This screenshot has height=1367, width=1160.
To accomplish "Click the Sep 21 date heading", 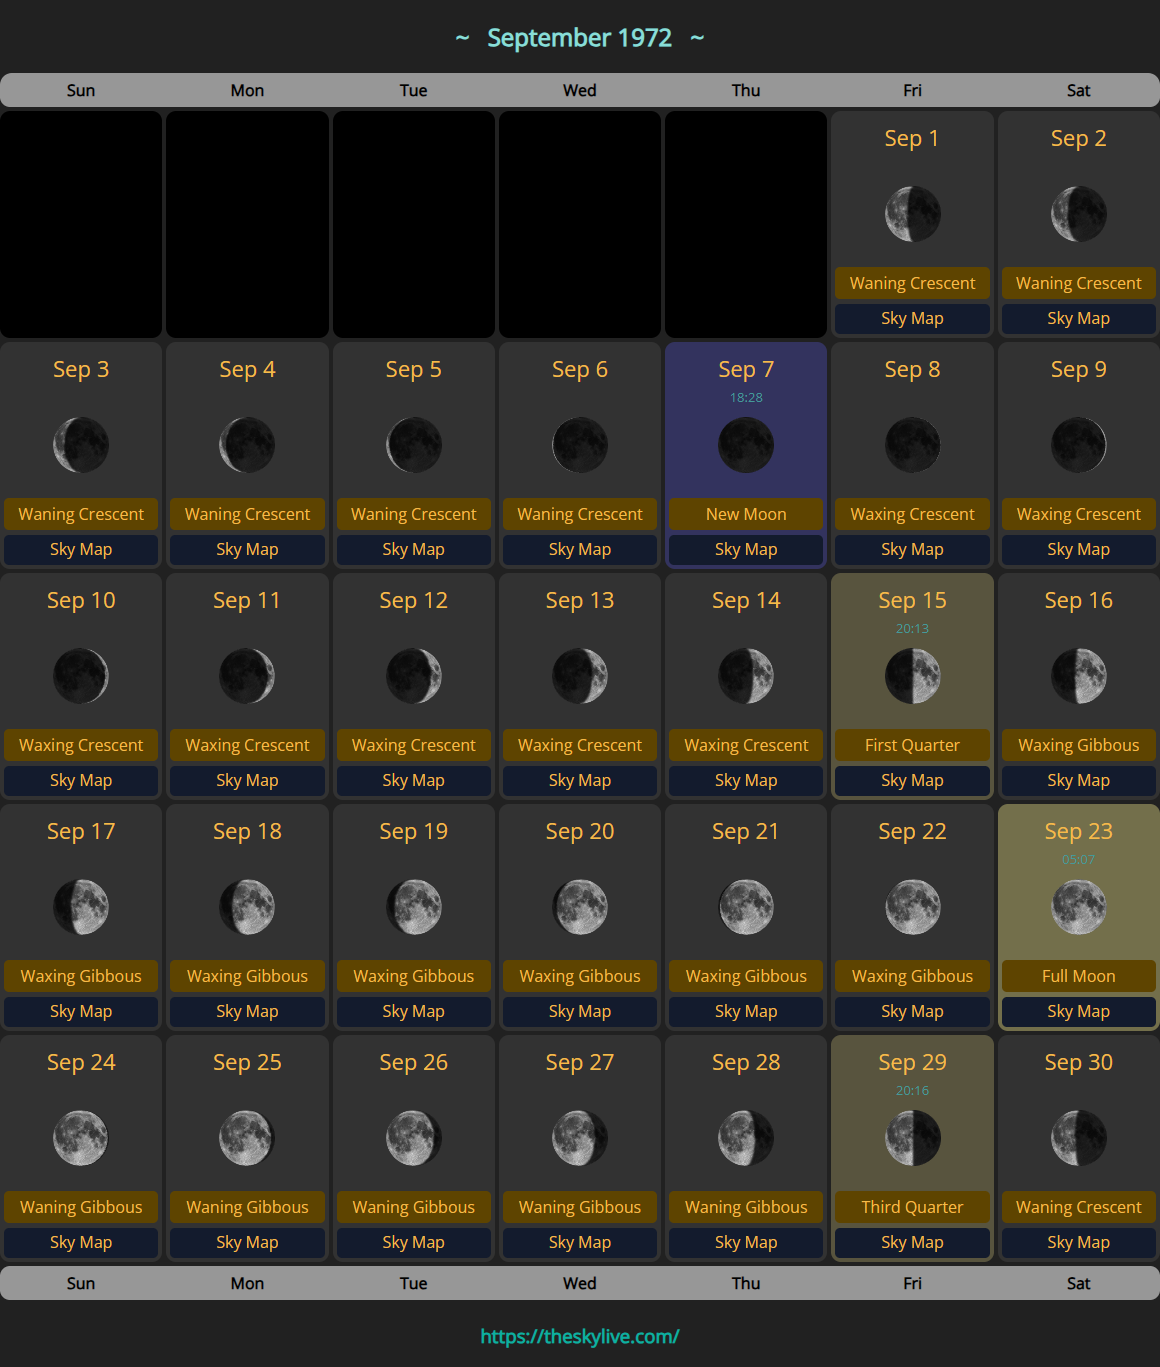I will point(746,831).
